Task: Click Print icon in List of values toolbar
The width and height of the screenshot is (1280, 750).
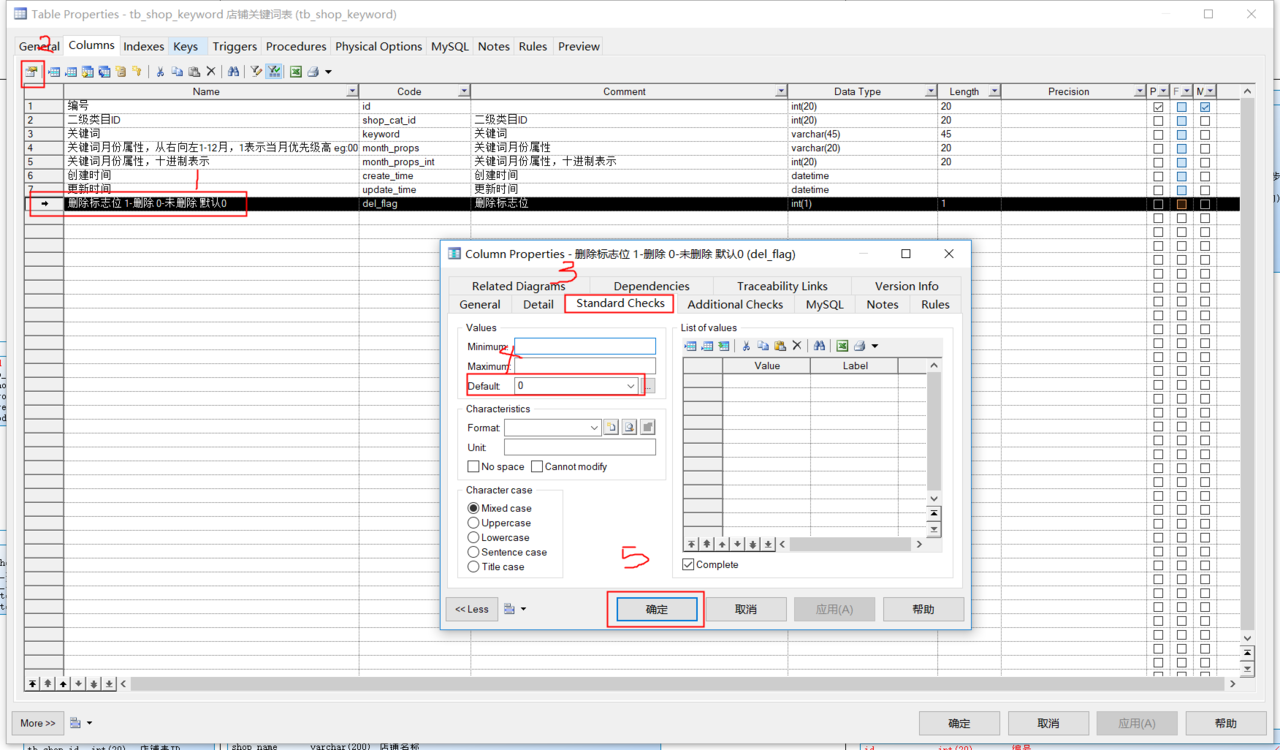Action: tap(859, 346)
